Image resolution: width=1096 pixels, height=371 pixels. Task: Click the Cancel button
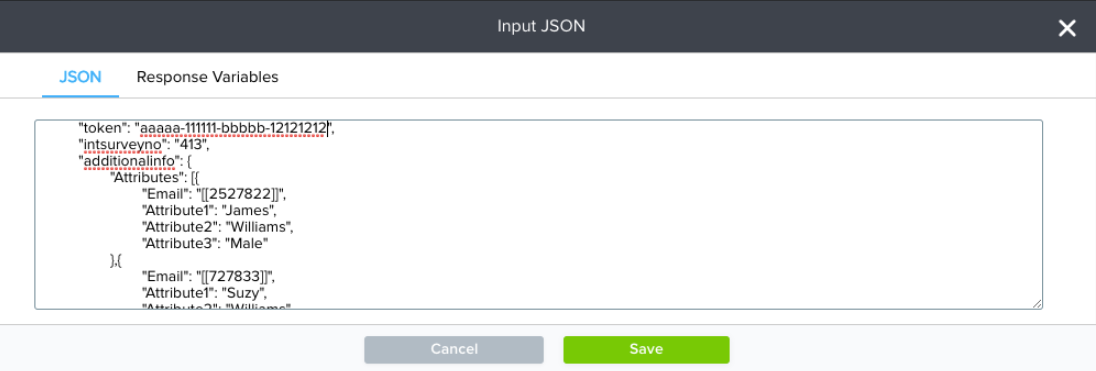[454, 349]
